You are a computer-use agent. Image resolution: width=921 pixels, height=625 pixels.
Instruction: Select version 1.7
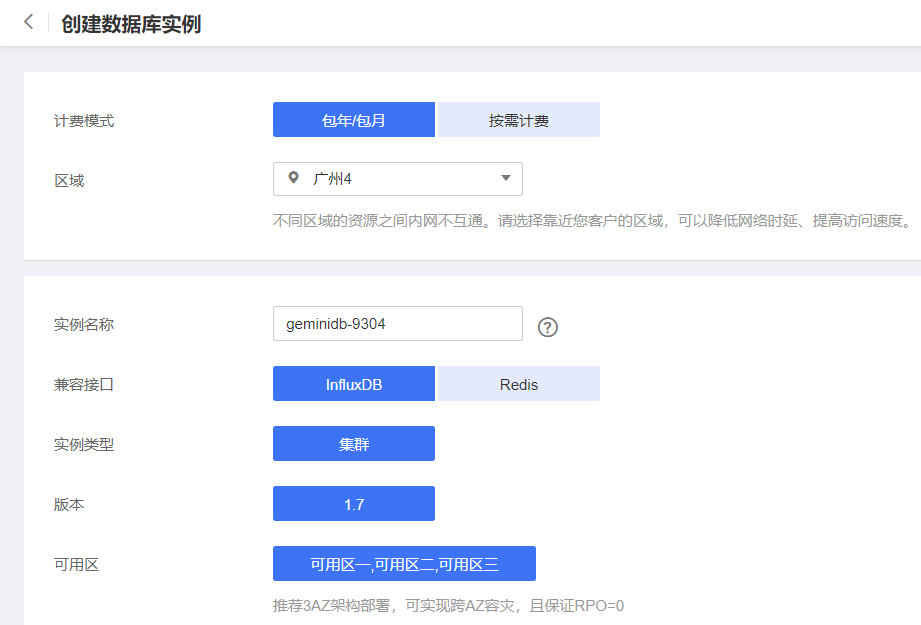pos(354,504)
